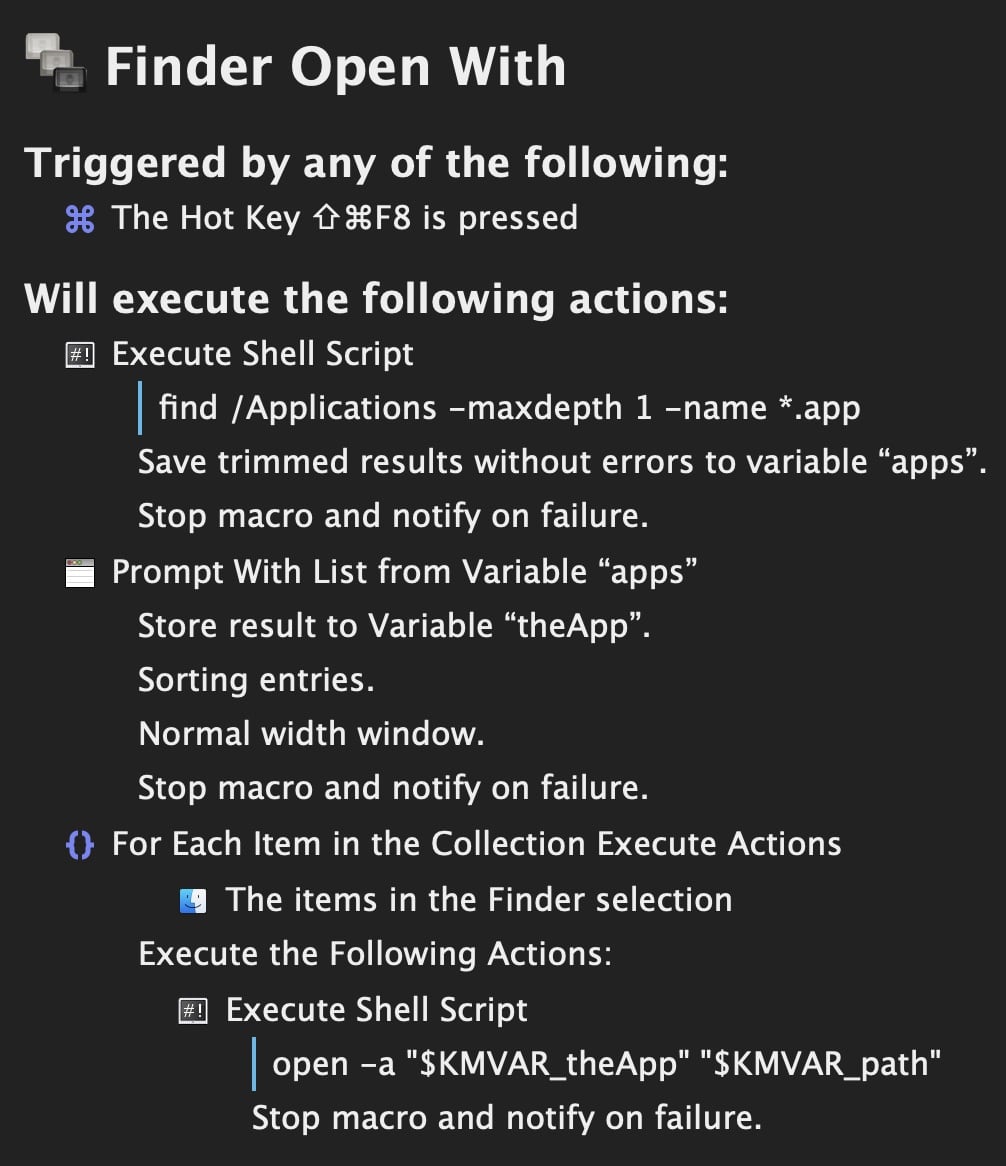This screenshot has height=1166, width=1006.
Task: Click the Finder face icon
Action: point(193,900)
